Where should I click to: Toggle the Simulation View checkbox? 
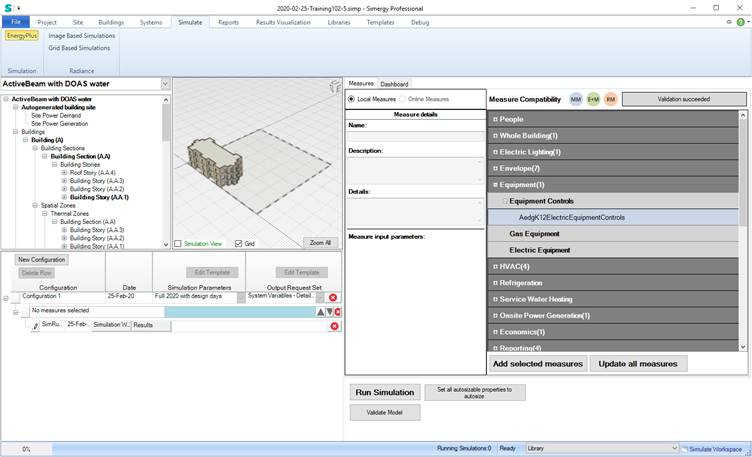point(178,244)
